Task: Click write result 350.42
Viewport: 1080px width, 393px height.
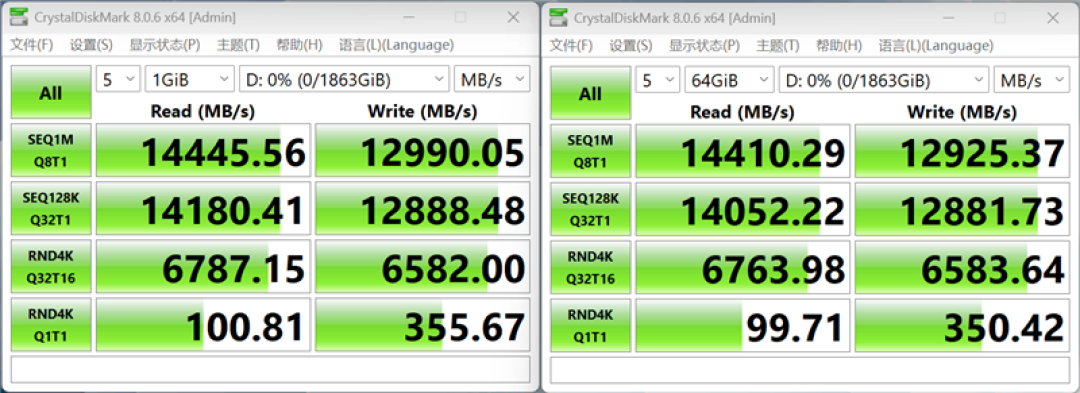Action: pyautogui.click(x=963, y=324)
